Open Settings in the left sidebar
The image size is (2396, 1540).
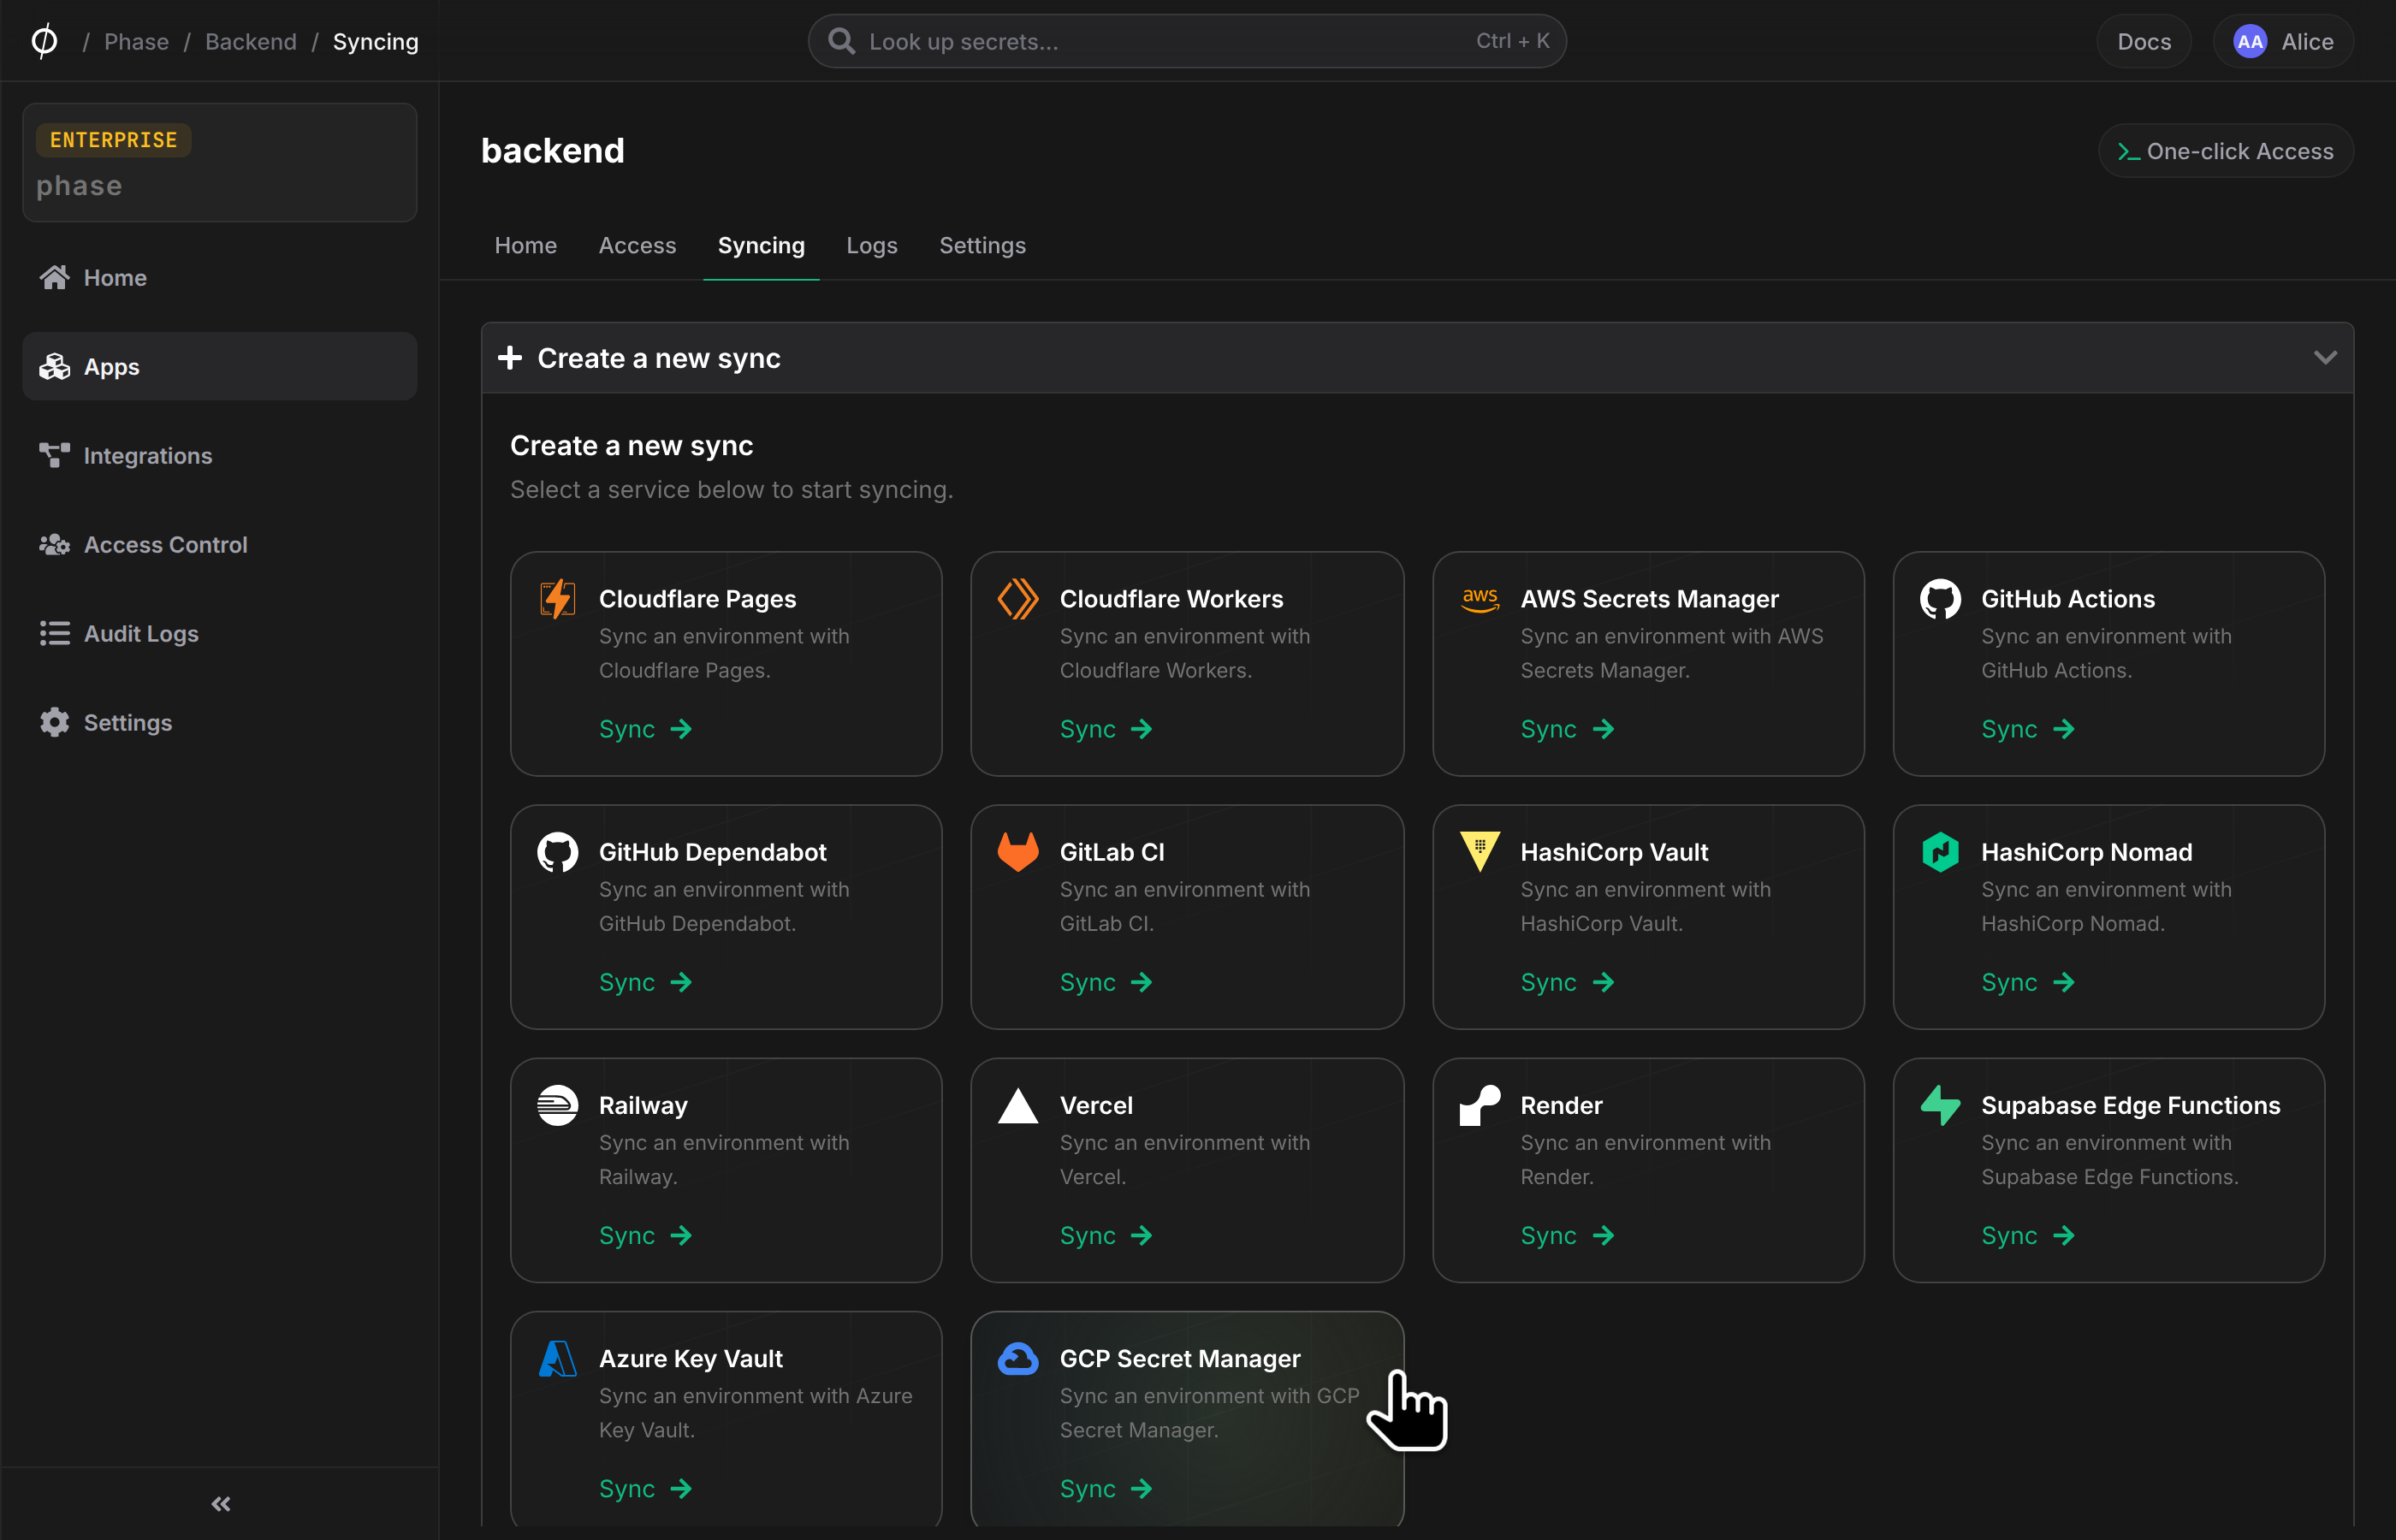220,722
